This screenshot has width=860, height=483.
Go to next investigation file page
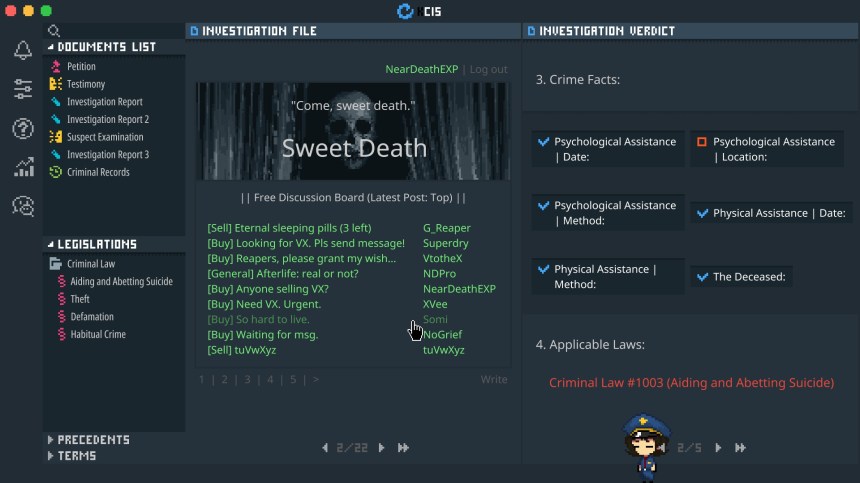tap(381, 447)
